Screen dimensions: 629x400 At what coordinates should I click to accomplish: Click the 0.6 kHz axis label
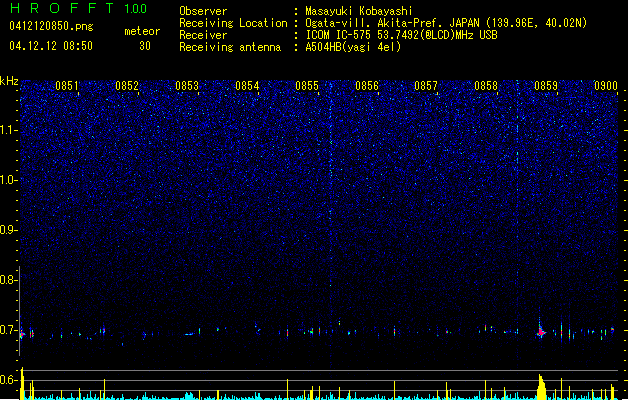click(9, 380)
